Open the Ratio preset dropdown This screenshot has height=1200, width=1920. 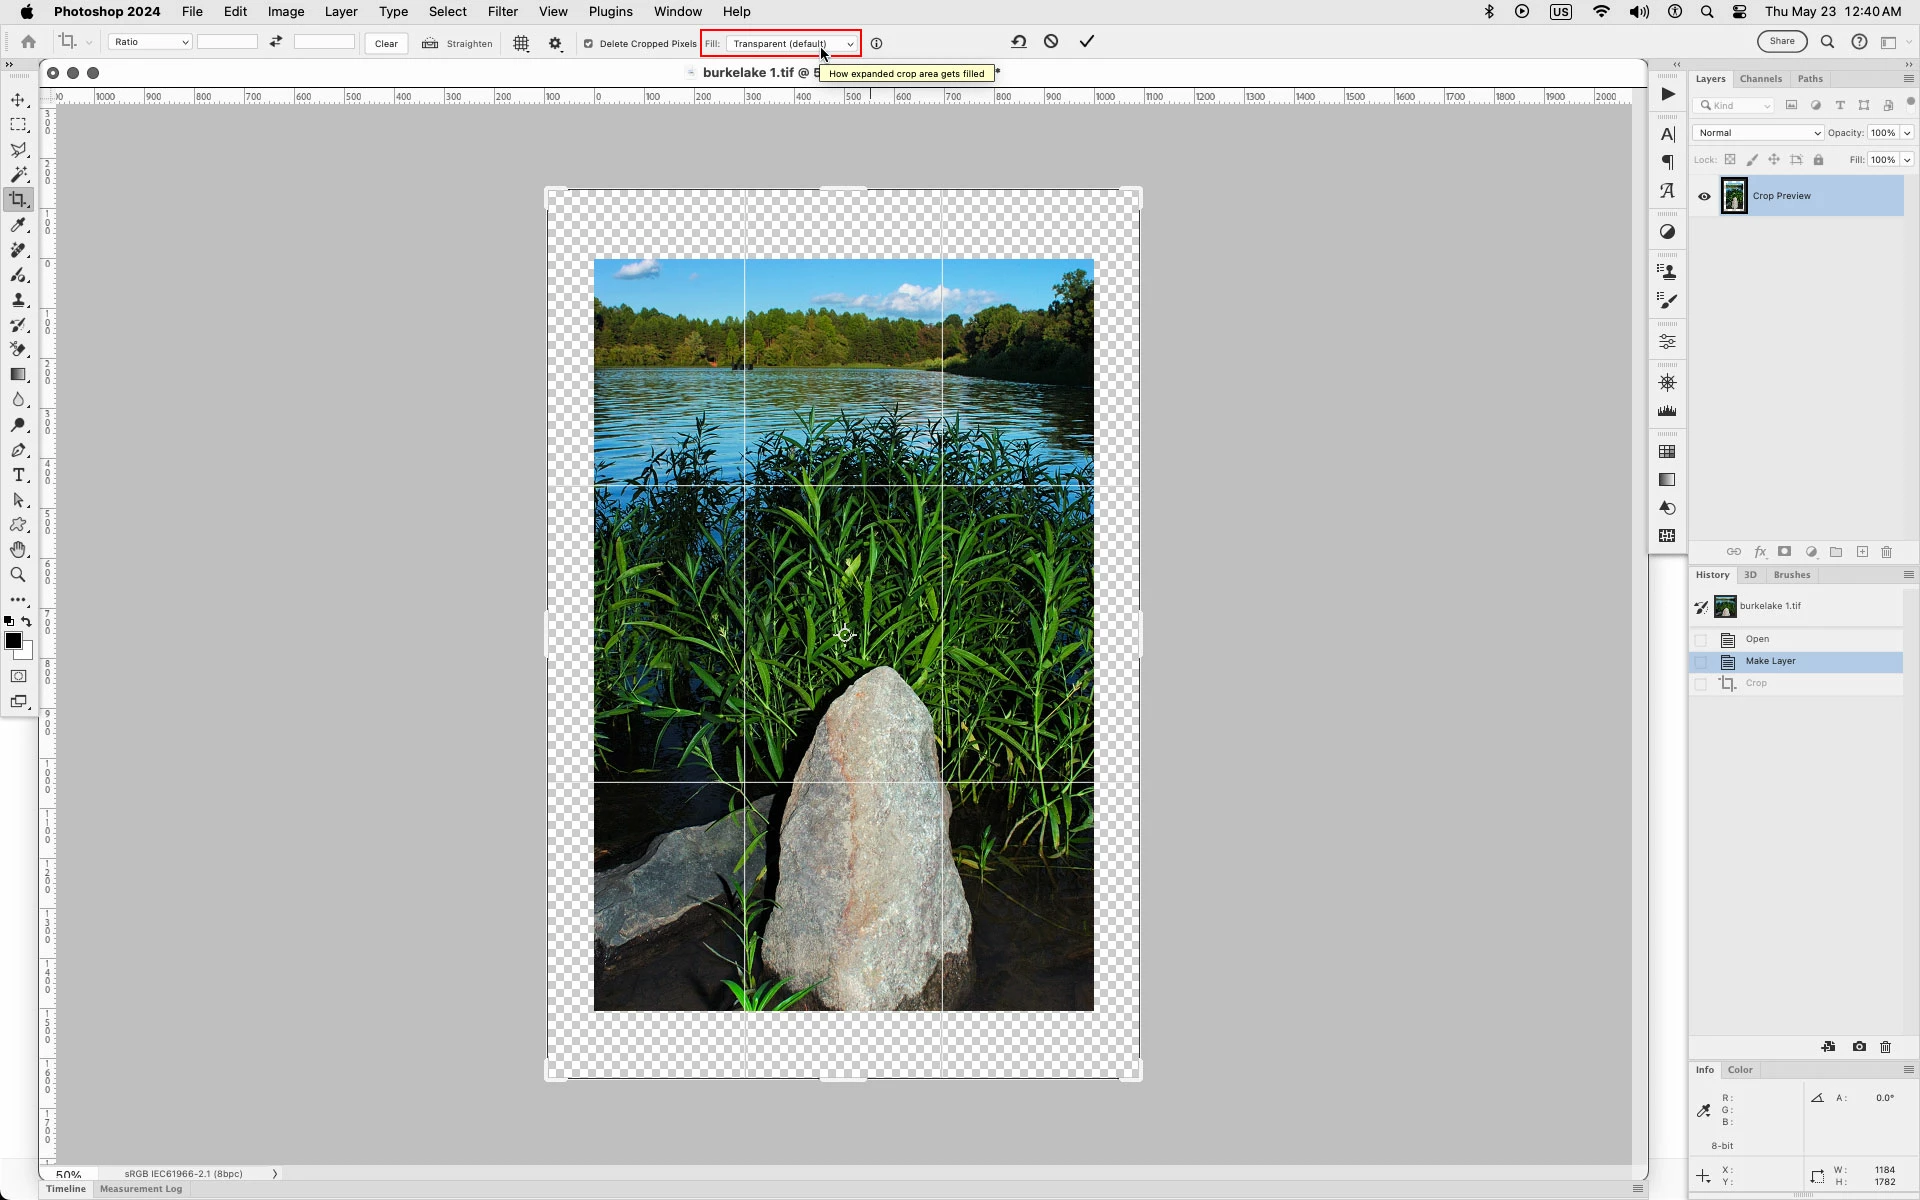[x=150, y=42]
